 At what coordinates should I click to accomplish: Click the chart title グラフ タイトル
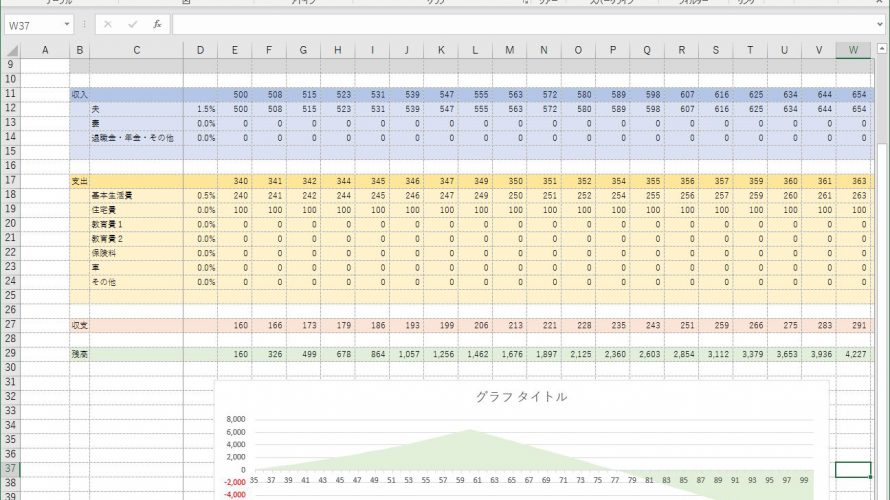521,397
